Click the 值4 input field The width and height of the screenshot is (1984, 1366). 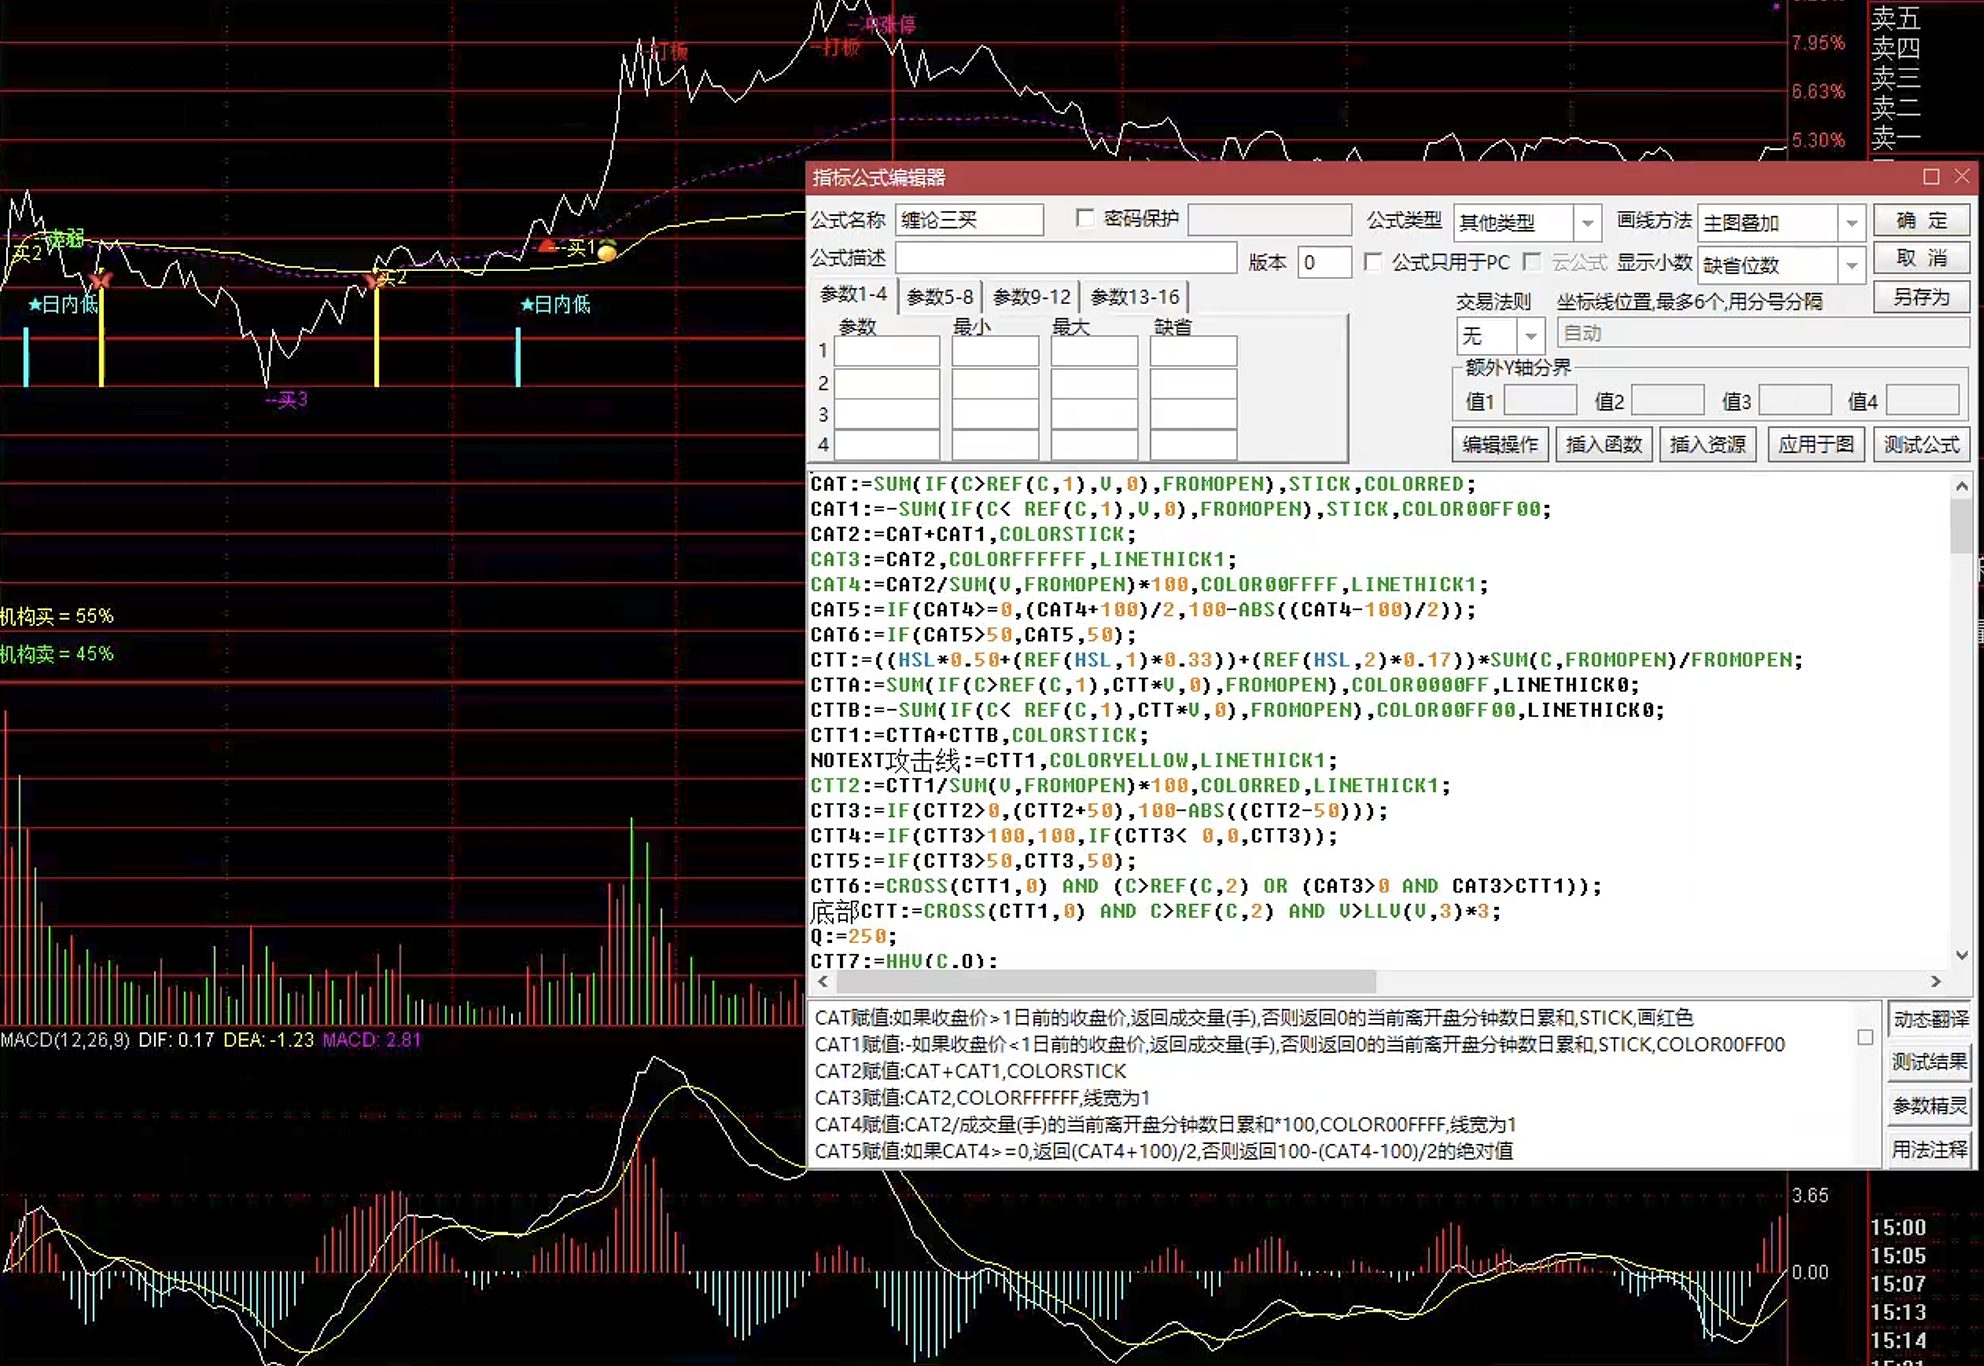(x=1923, y=400)
